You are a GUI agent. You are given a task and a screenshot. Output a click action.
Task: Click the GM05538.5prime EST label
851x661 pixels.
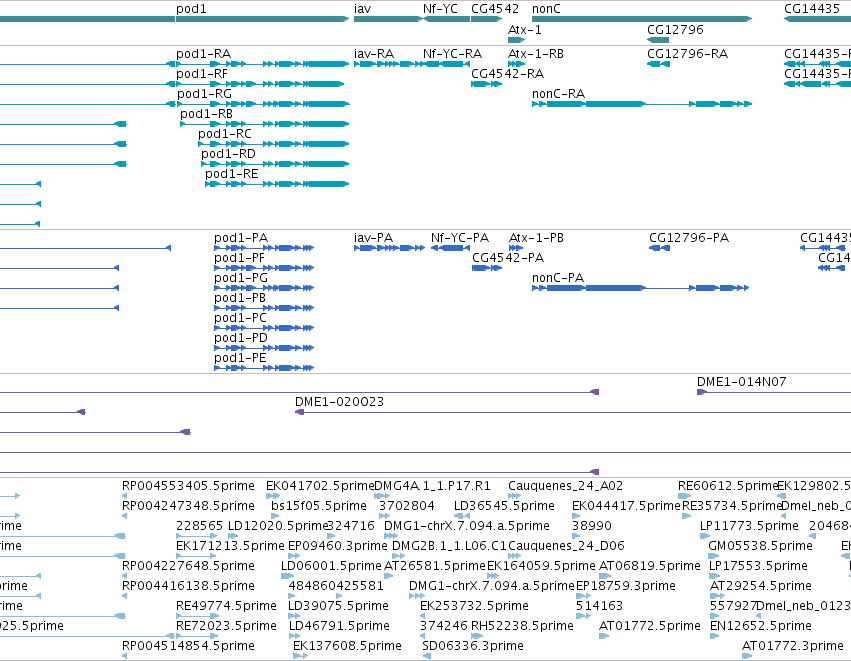tap(760, 546)
